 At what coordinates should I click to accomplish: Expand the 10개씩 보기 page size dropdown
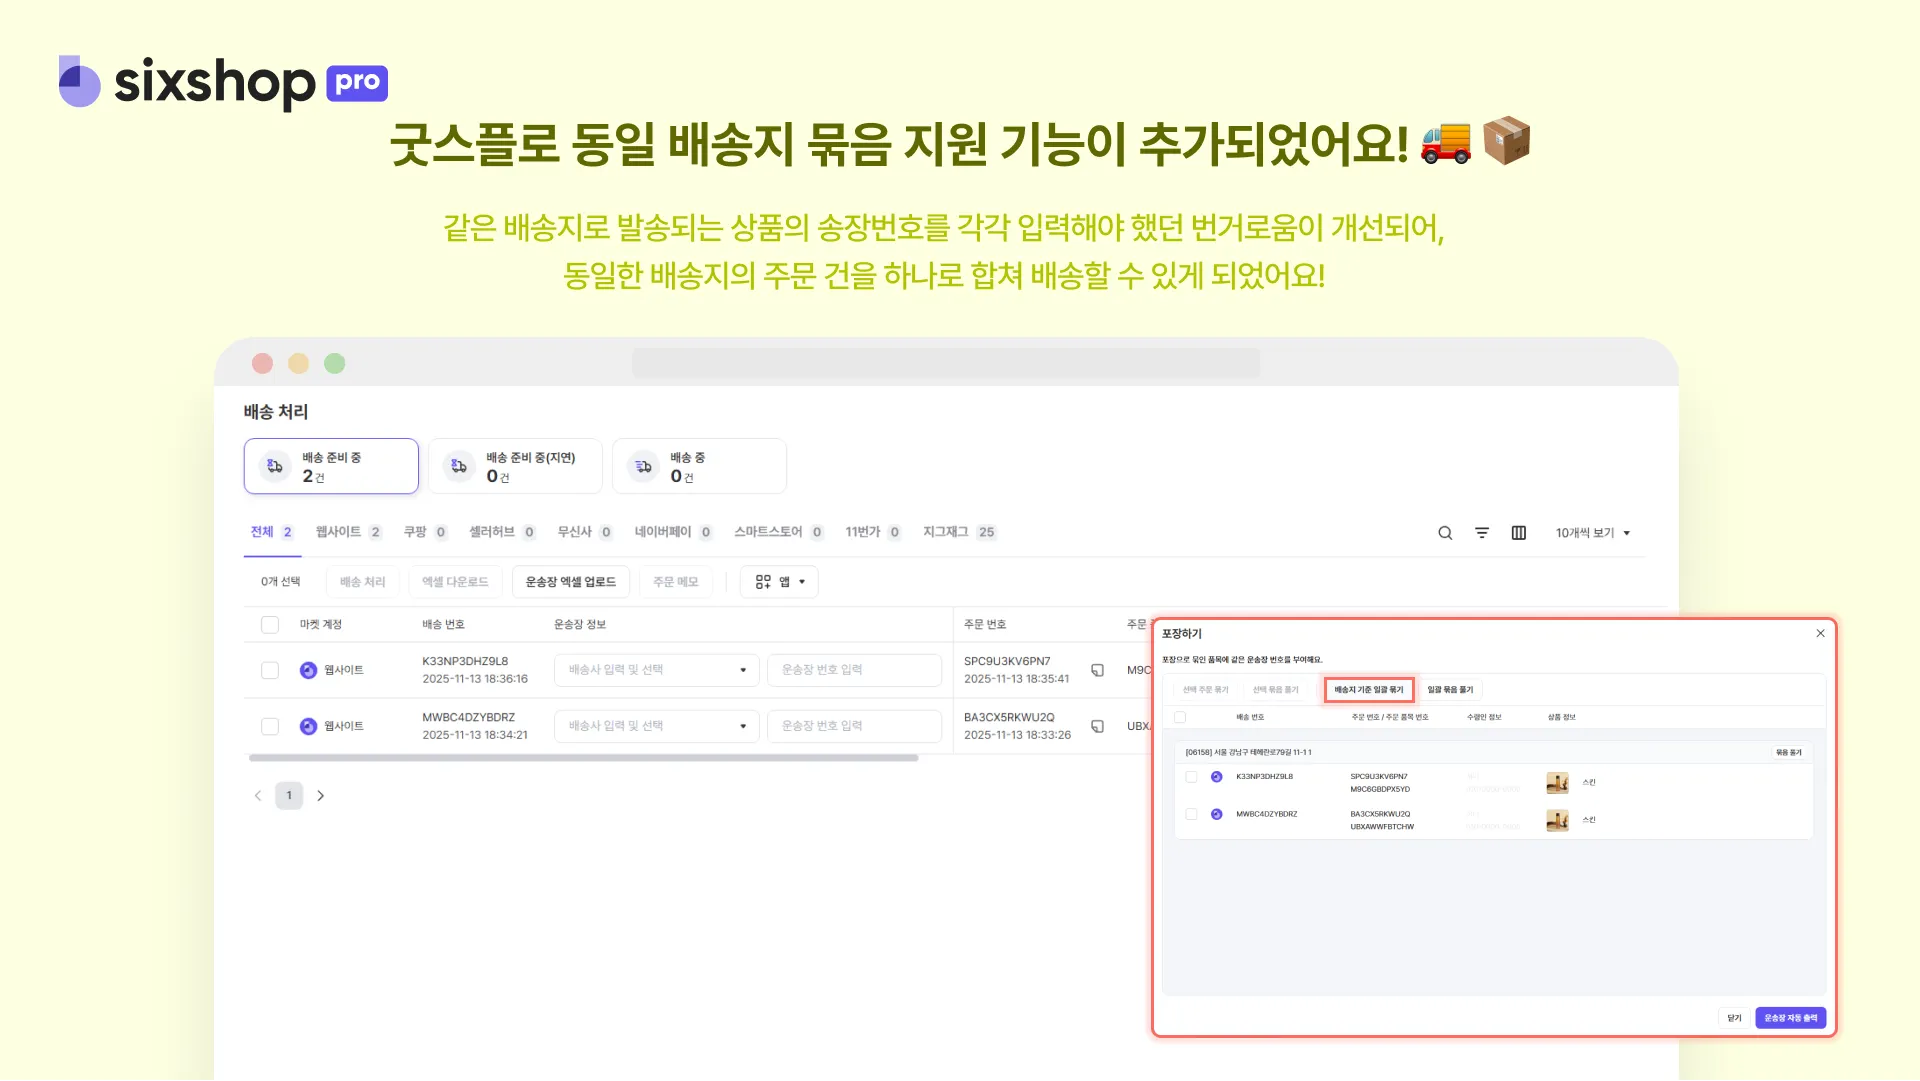1592,533
